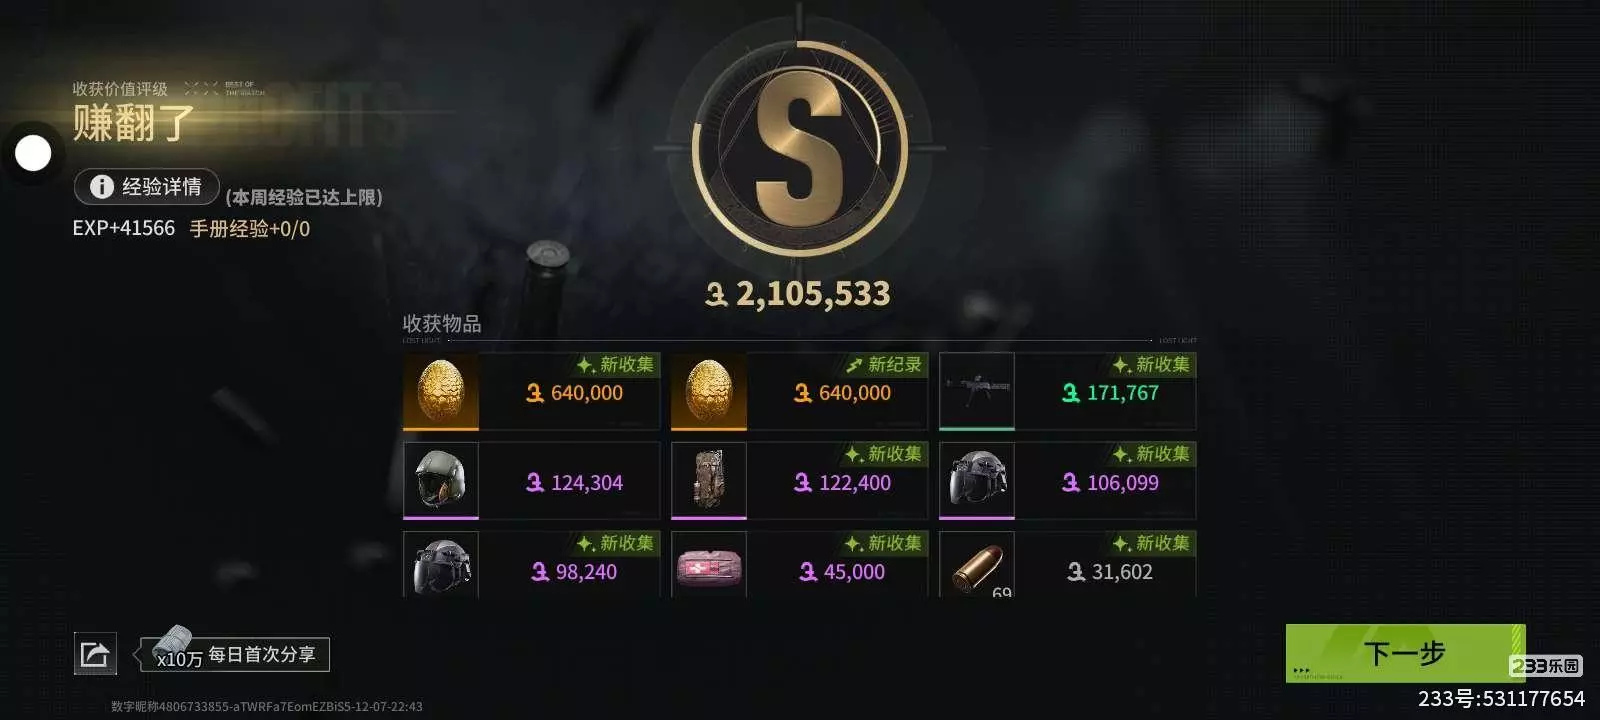The height and width of the screenshot is (720, 1600).
Task: Open the 经验详情 experience details button
Action: (x=147, y=187)
